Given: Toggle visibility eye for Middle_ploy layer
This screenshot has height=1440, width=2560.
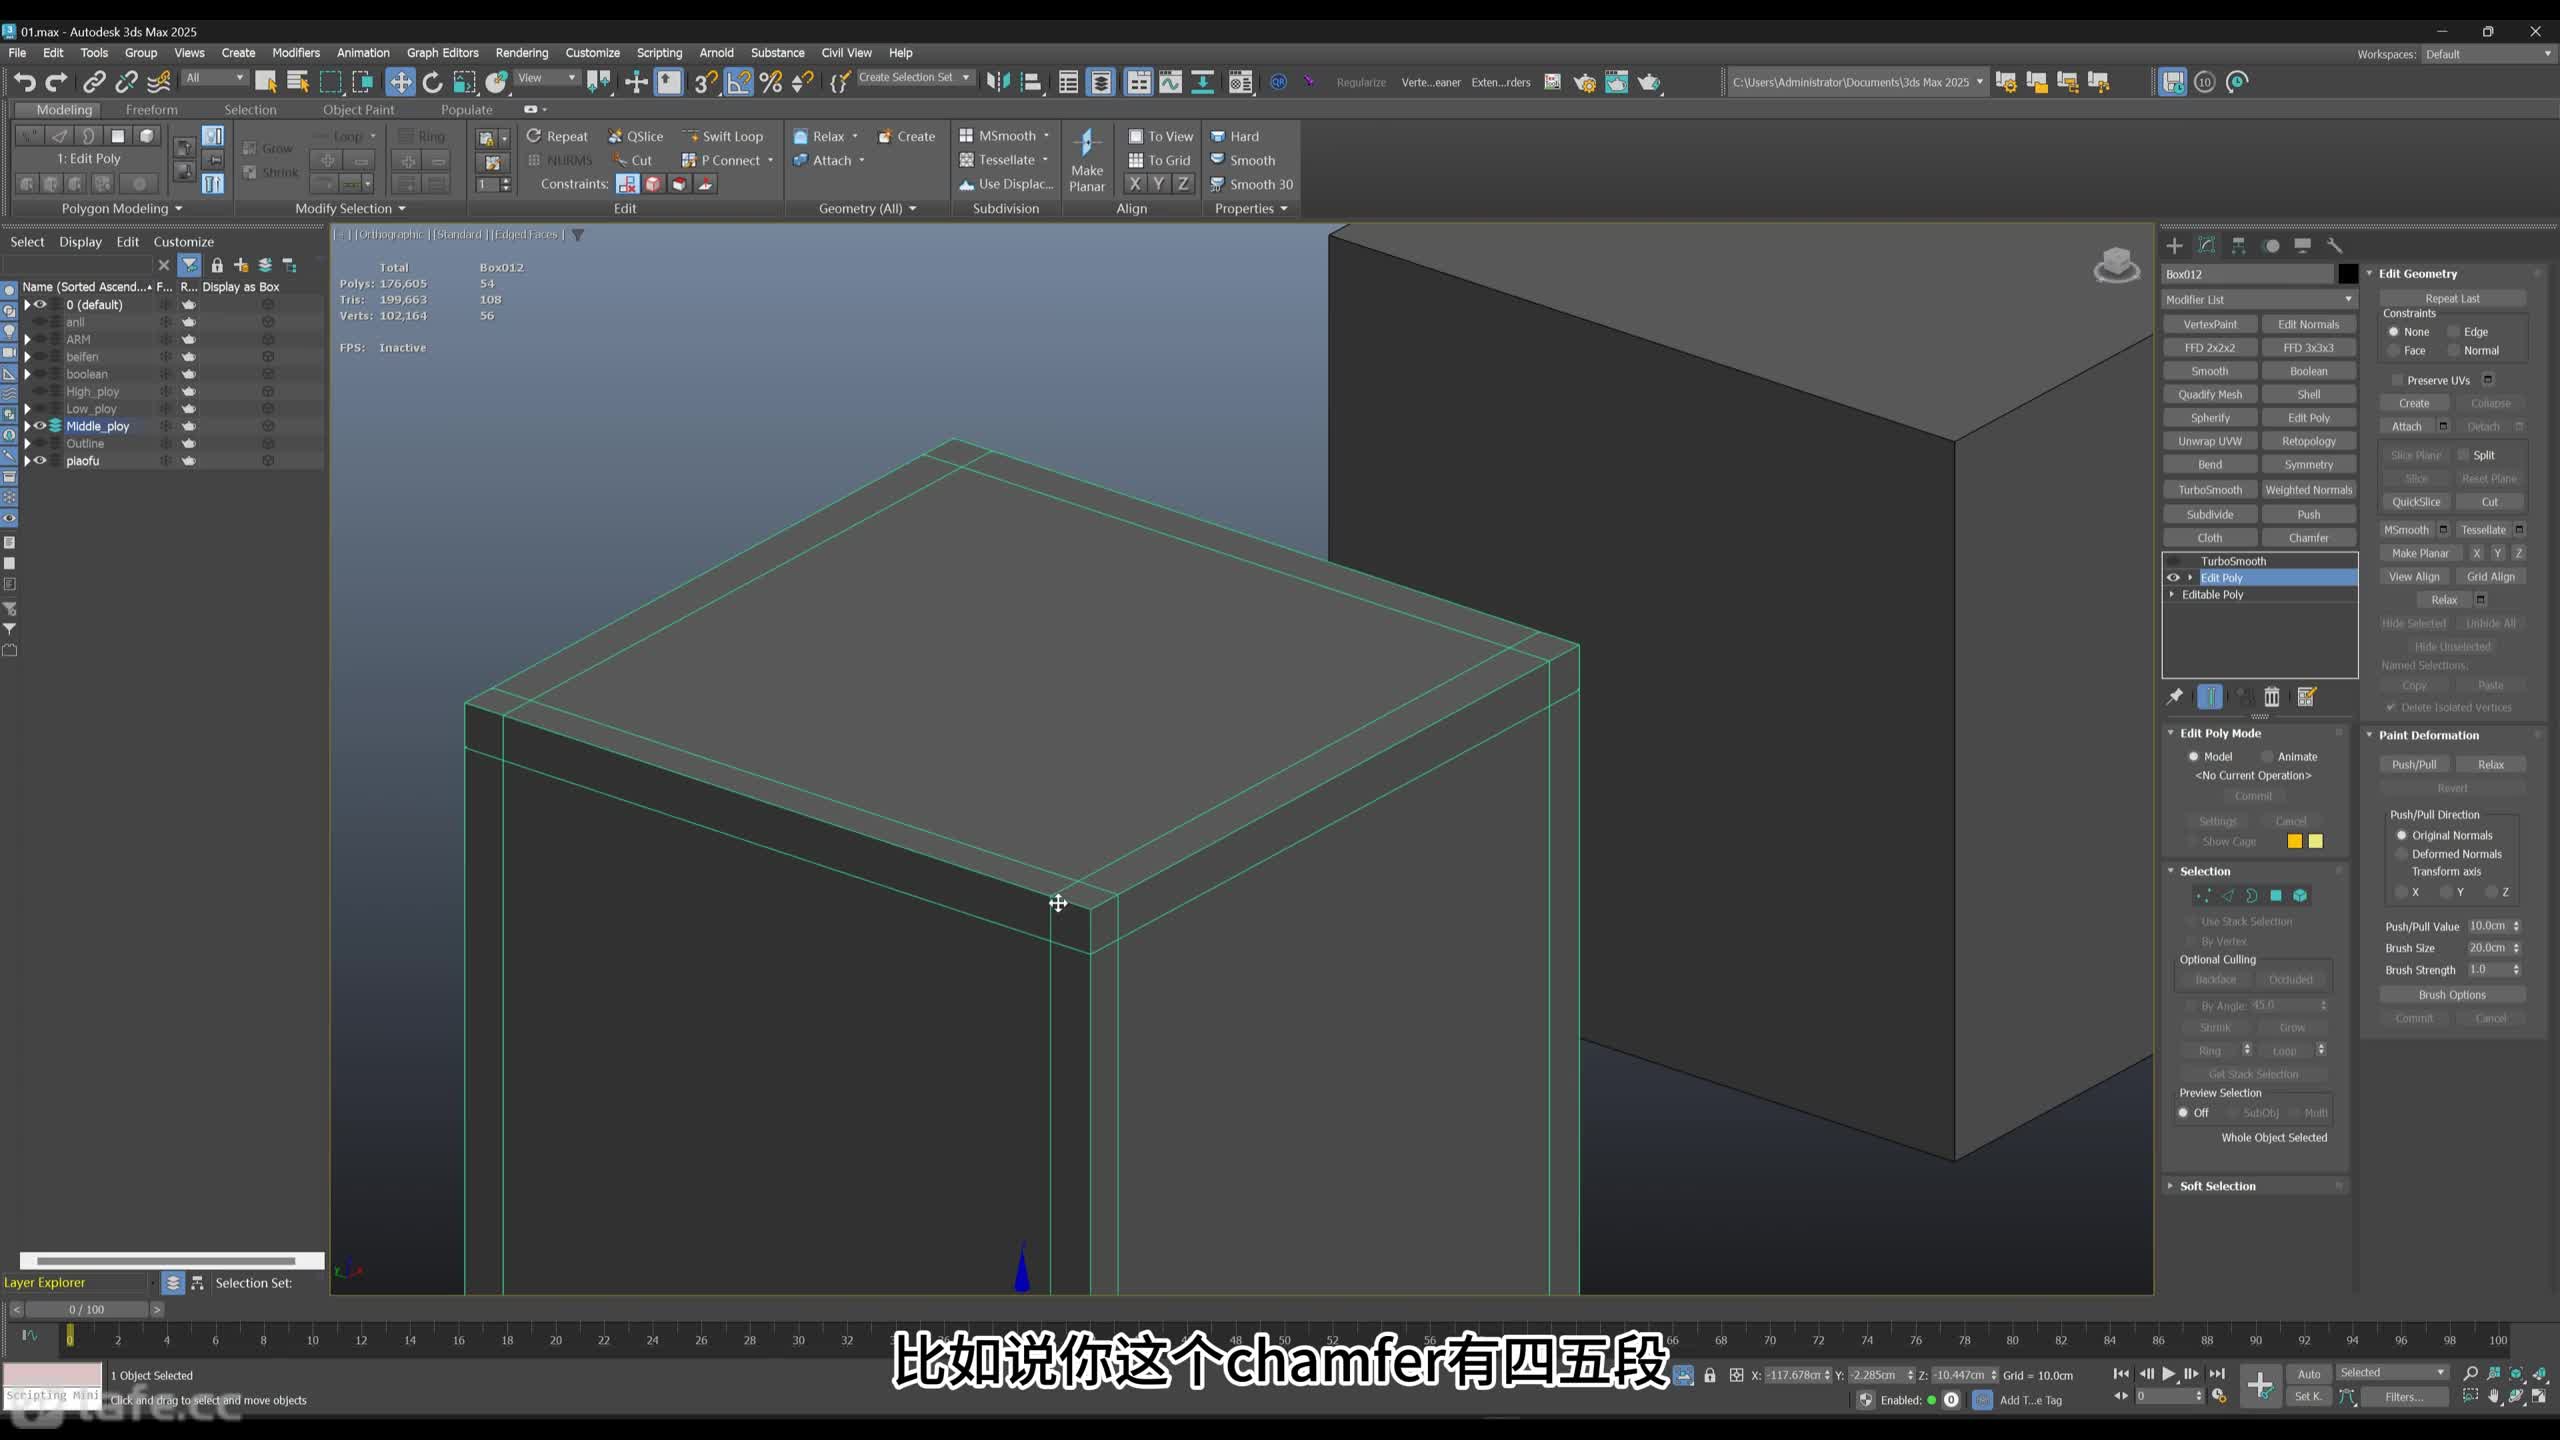Looking at the screenshot, I should [x=41, y=426].
